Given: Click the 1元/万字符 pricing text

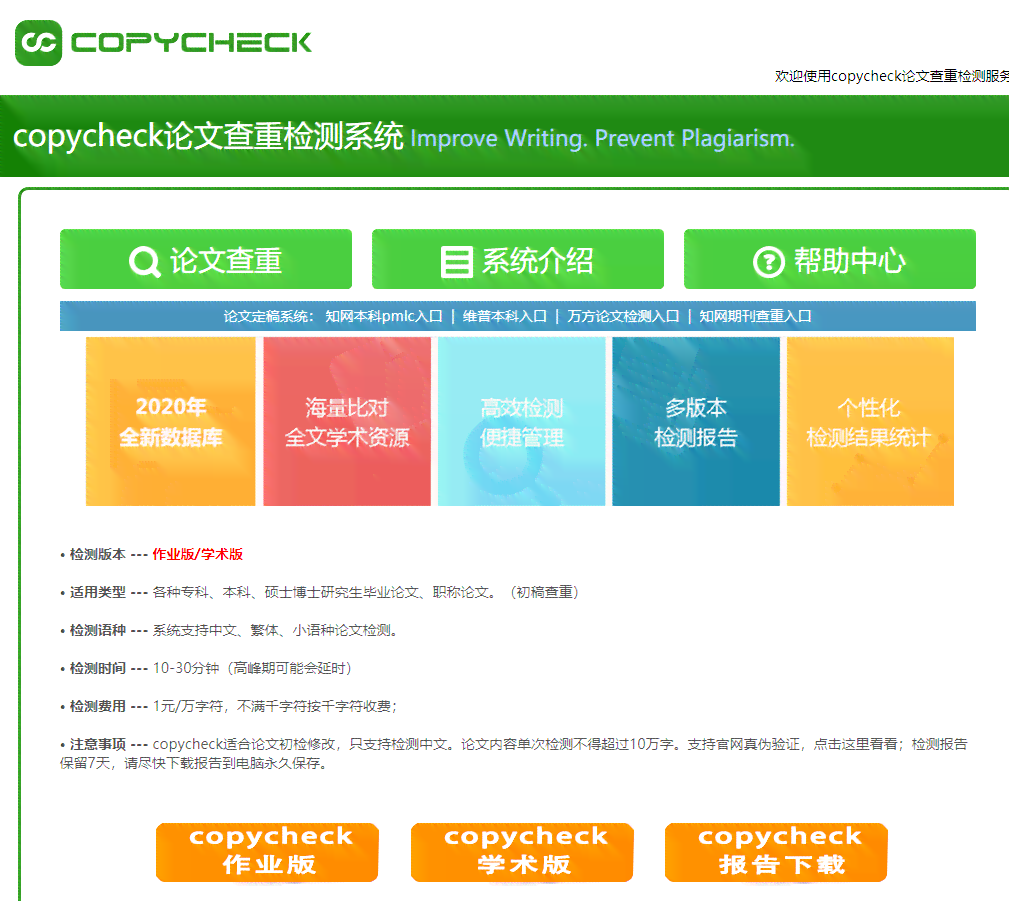Looking at the screenshot, I should tap(188, 706).
